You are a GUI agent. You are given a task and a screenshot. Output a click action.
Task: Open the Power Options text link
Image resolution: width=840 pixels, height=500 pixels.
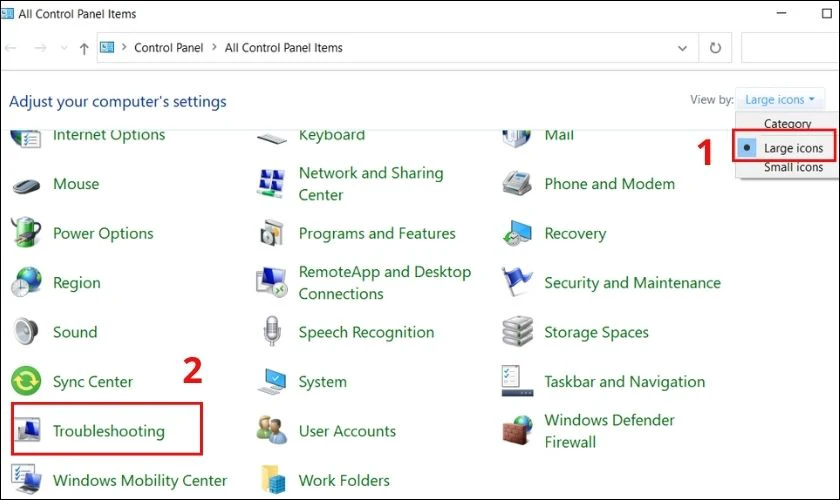pos(103,234)
